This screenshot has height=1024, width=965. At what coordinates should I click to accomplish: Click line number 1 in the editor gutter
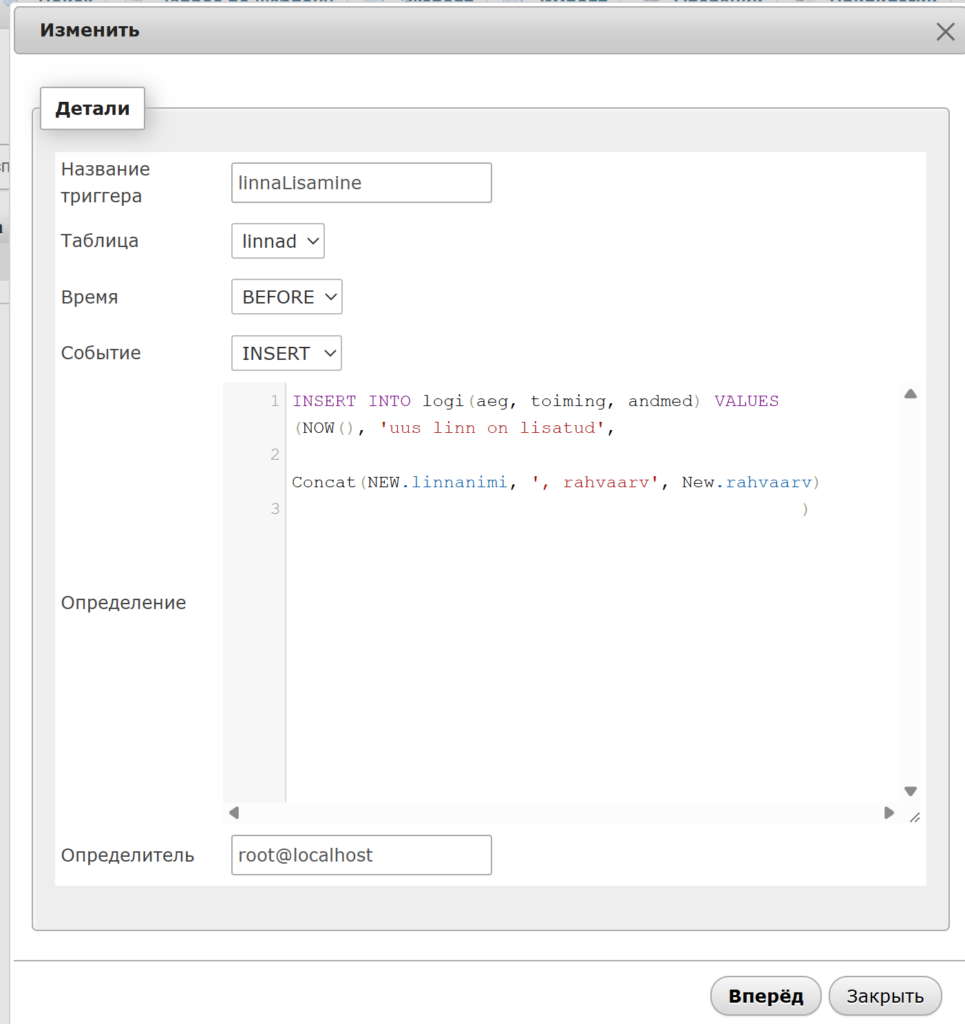275,401
